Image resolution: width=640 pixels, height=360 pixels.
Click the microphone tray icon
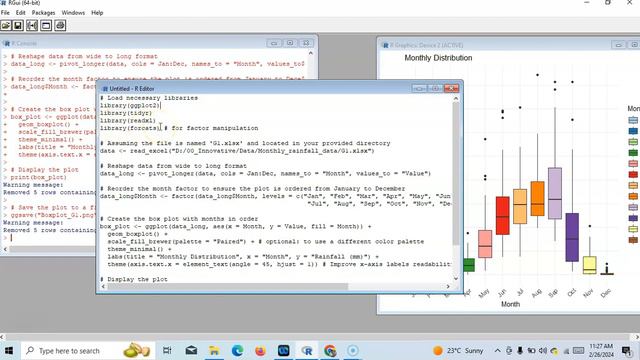tap(520, 351)
